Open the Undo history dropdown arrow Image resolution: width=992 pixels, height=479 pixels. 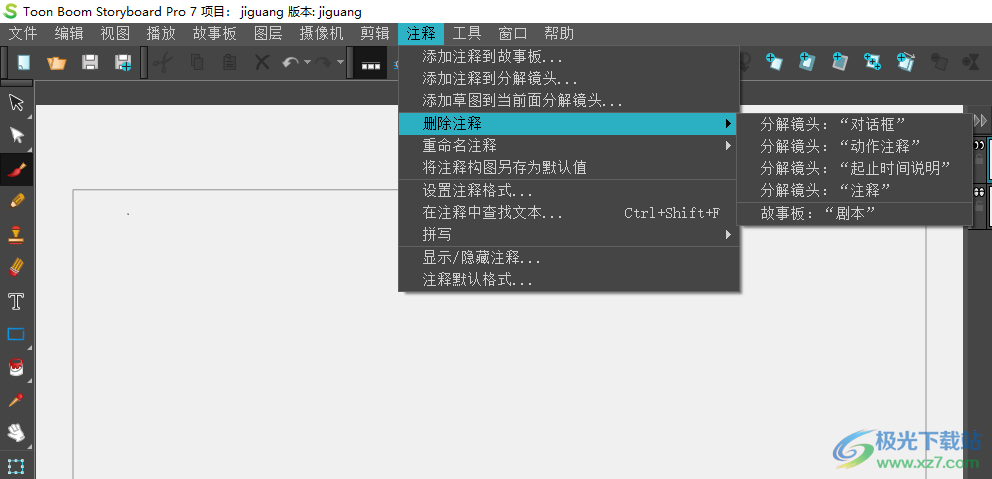click(x=307, y=62)
